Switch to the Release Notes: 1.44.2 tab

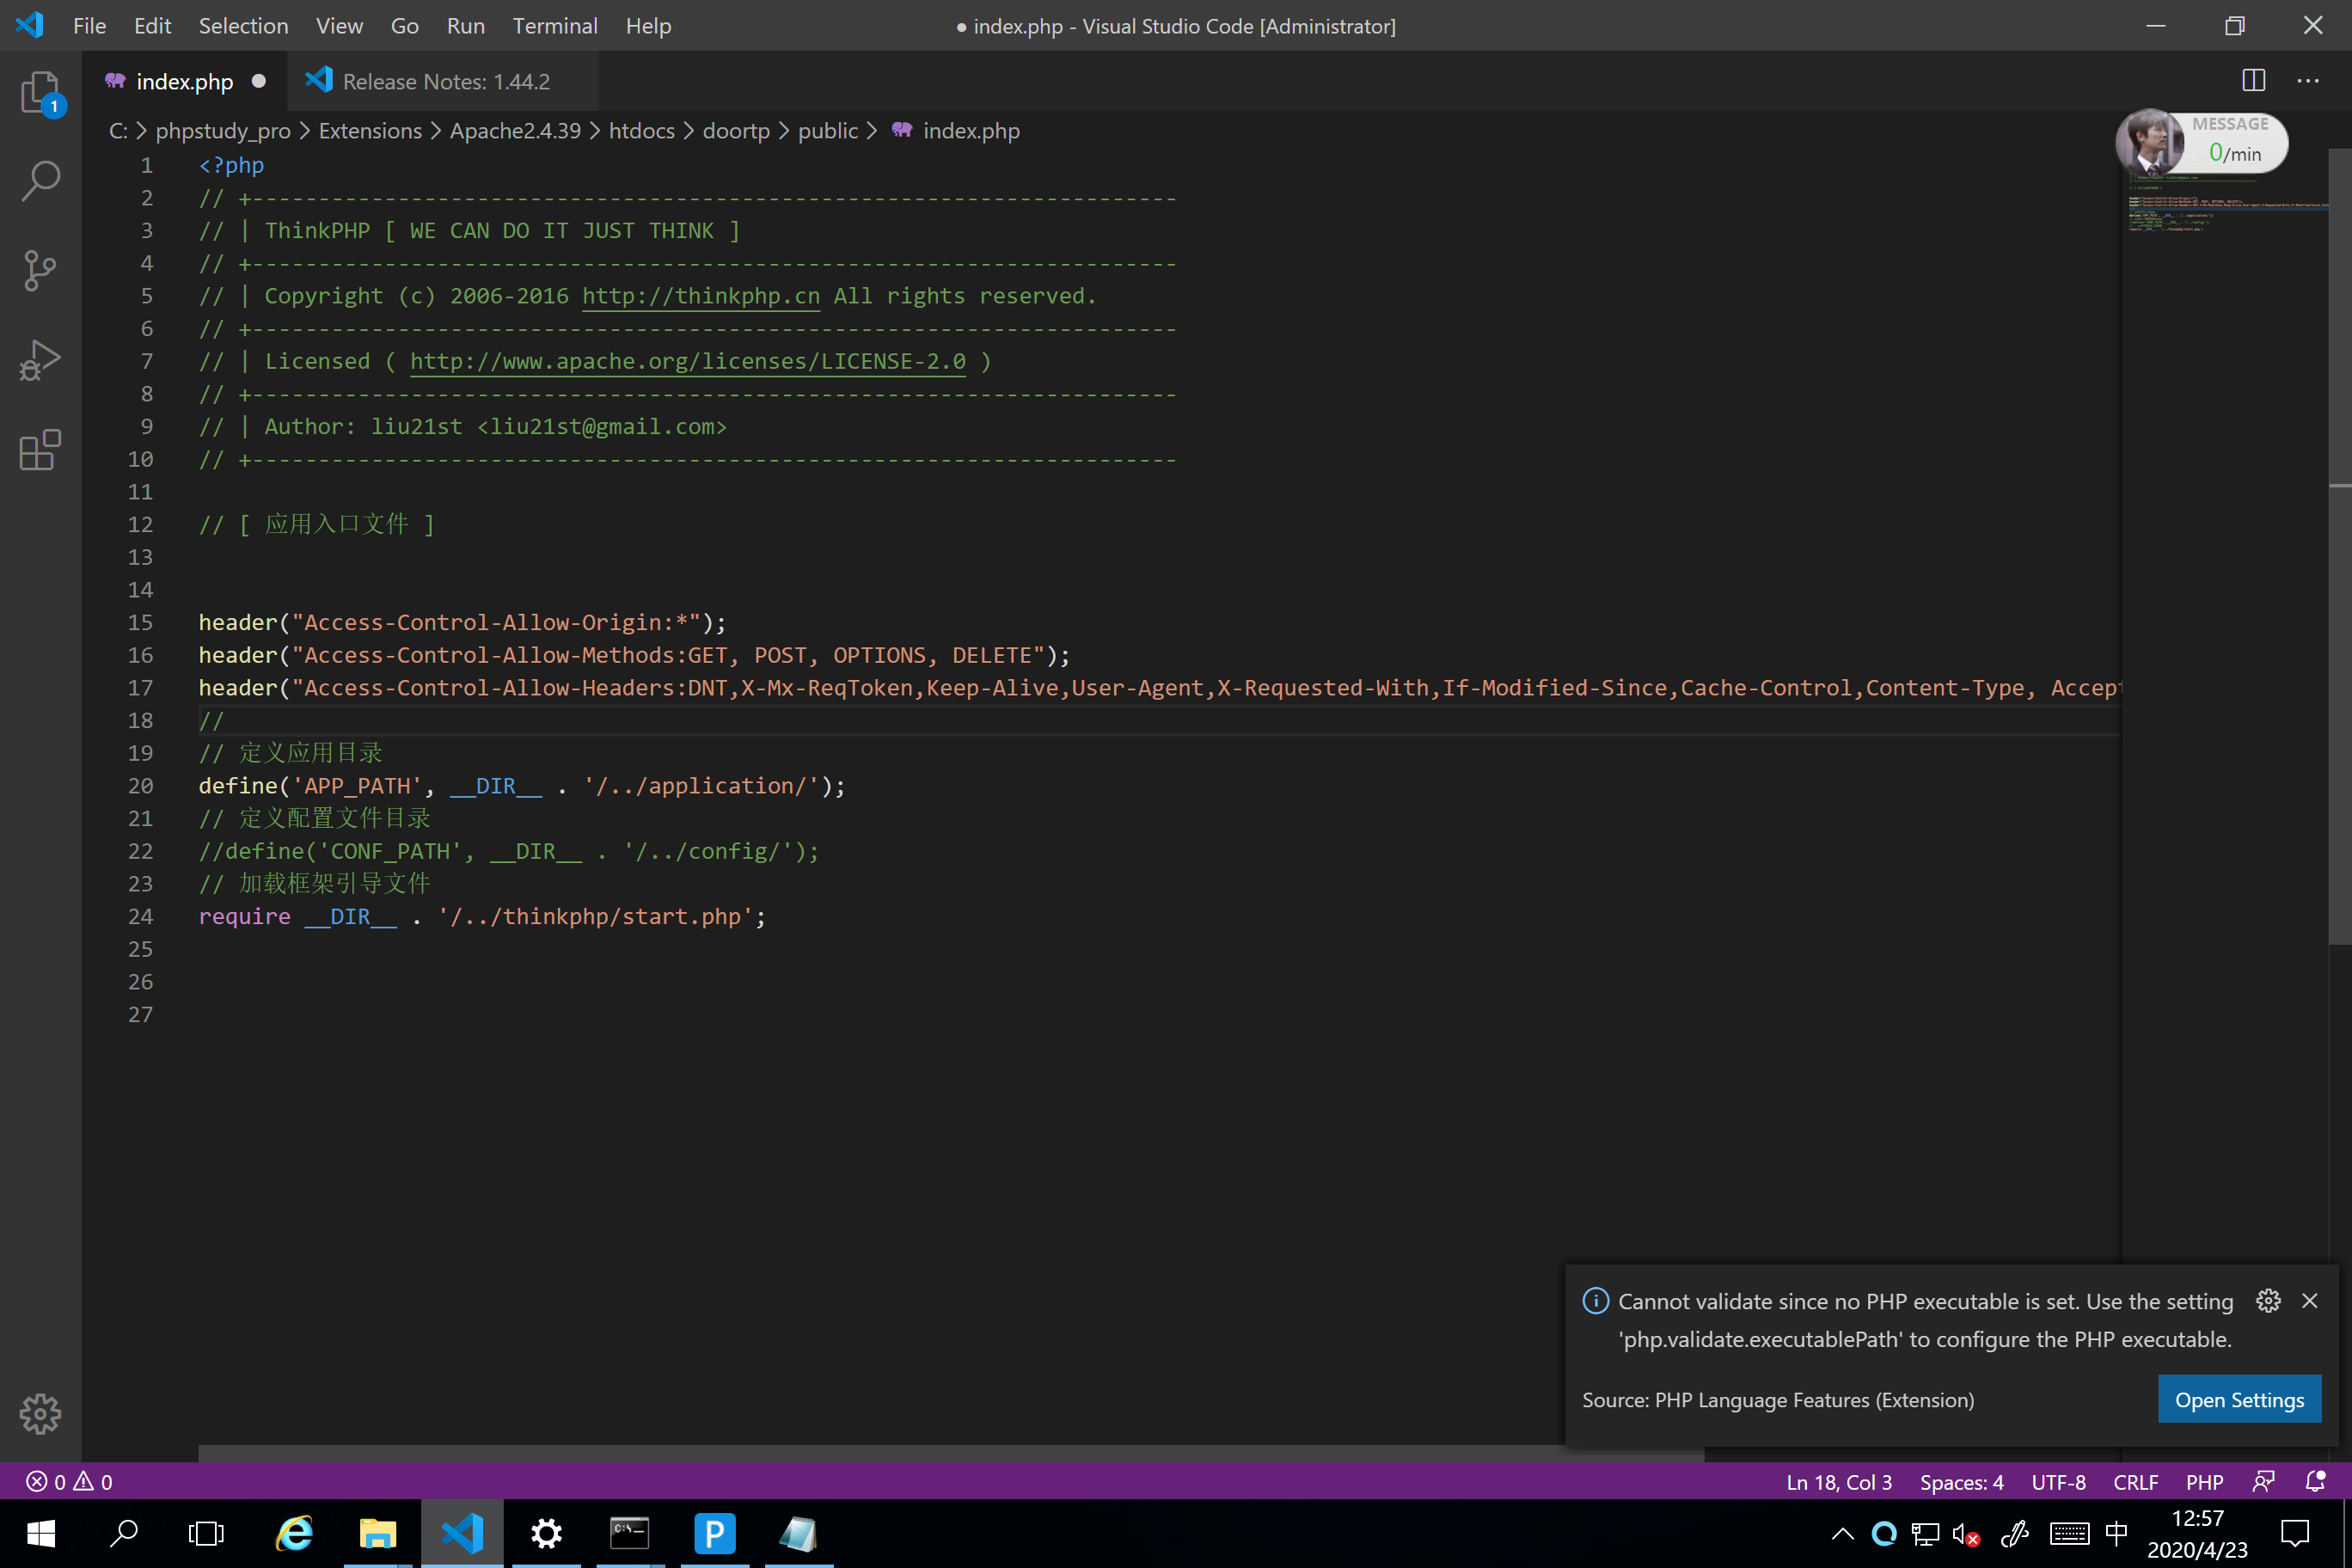(x=444, y=81)
